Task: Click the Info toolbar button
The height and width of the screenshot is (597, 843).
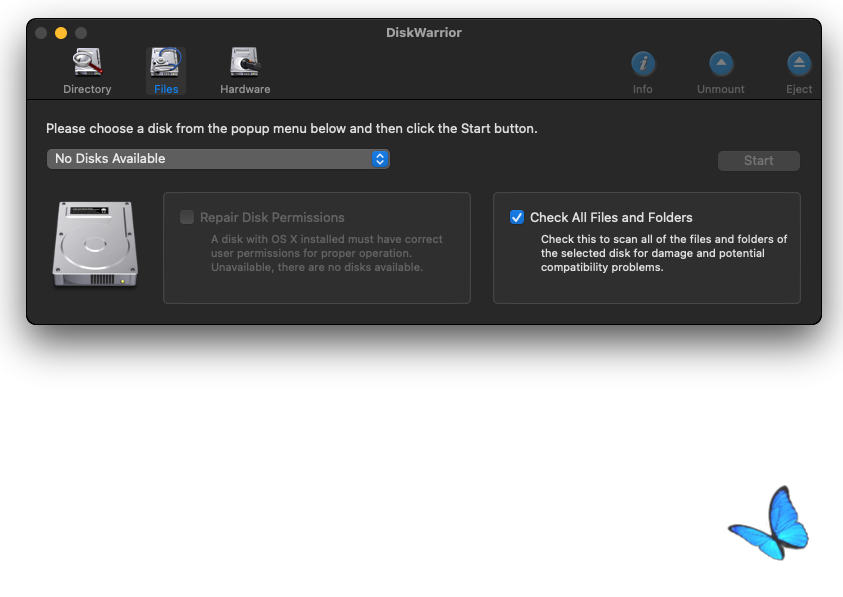Action: click(x=643, y=73)
